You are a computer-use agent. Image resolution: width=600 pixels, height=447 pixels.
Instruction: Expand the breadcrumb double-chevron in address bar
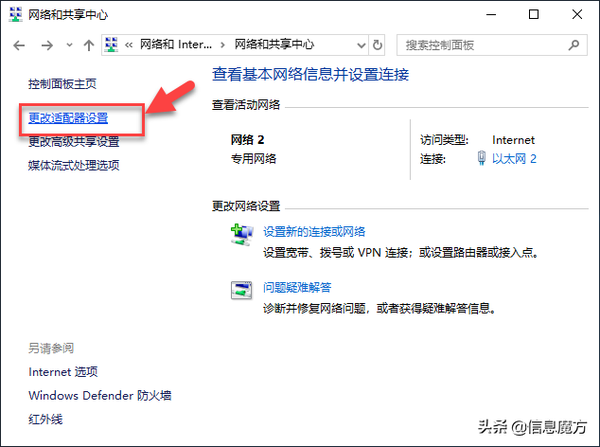click(129, 45)
